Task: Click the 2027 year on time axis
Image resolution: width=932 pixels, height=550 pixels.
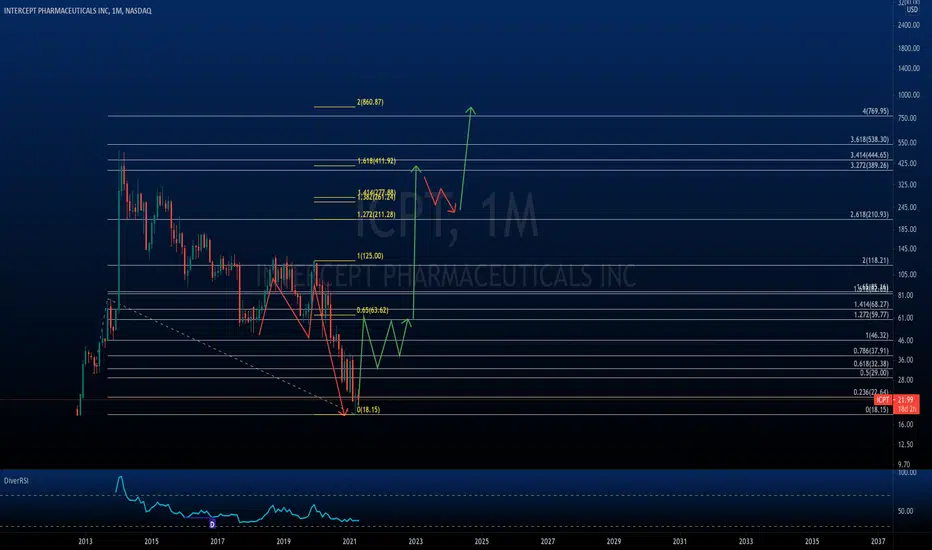Action: [547, 541]
